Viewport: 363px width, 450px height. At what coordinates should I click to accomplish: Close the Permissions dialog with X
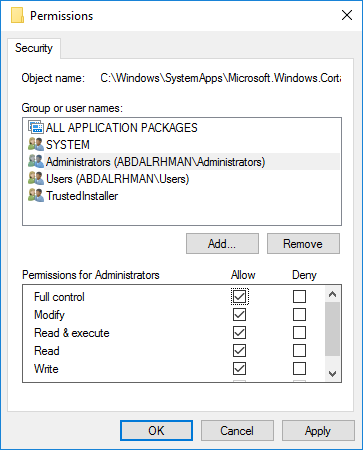[347, 15]
